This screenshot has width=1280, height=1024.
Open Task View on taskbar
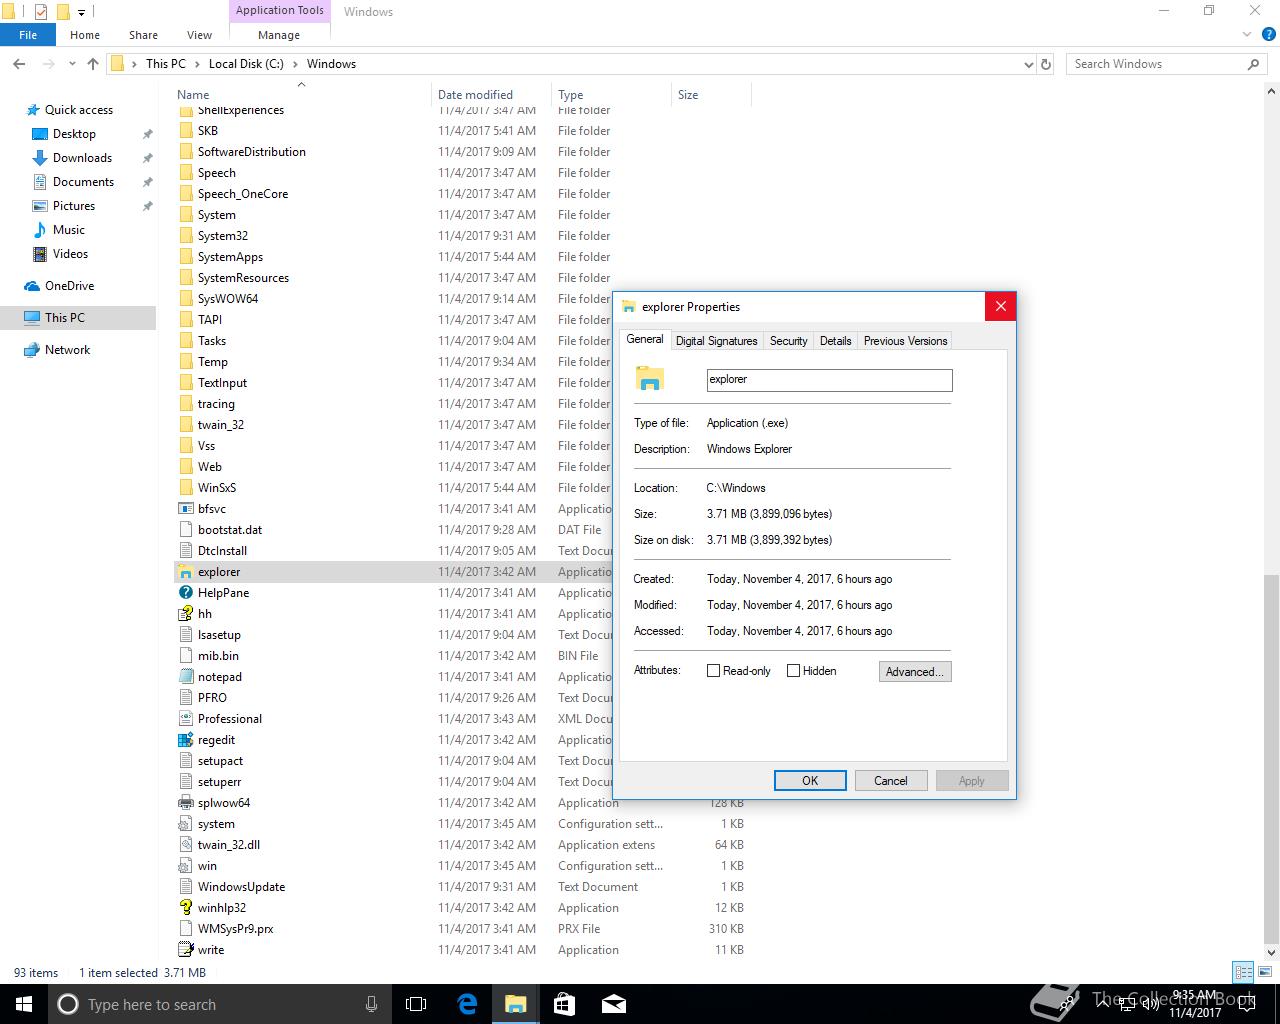(x=416, y=1004)
